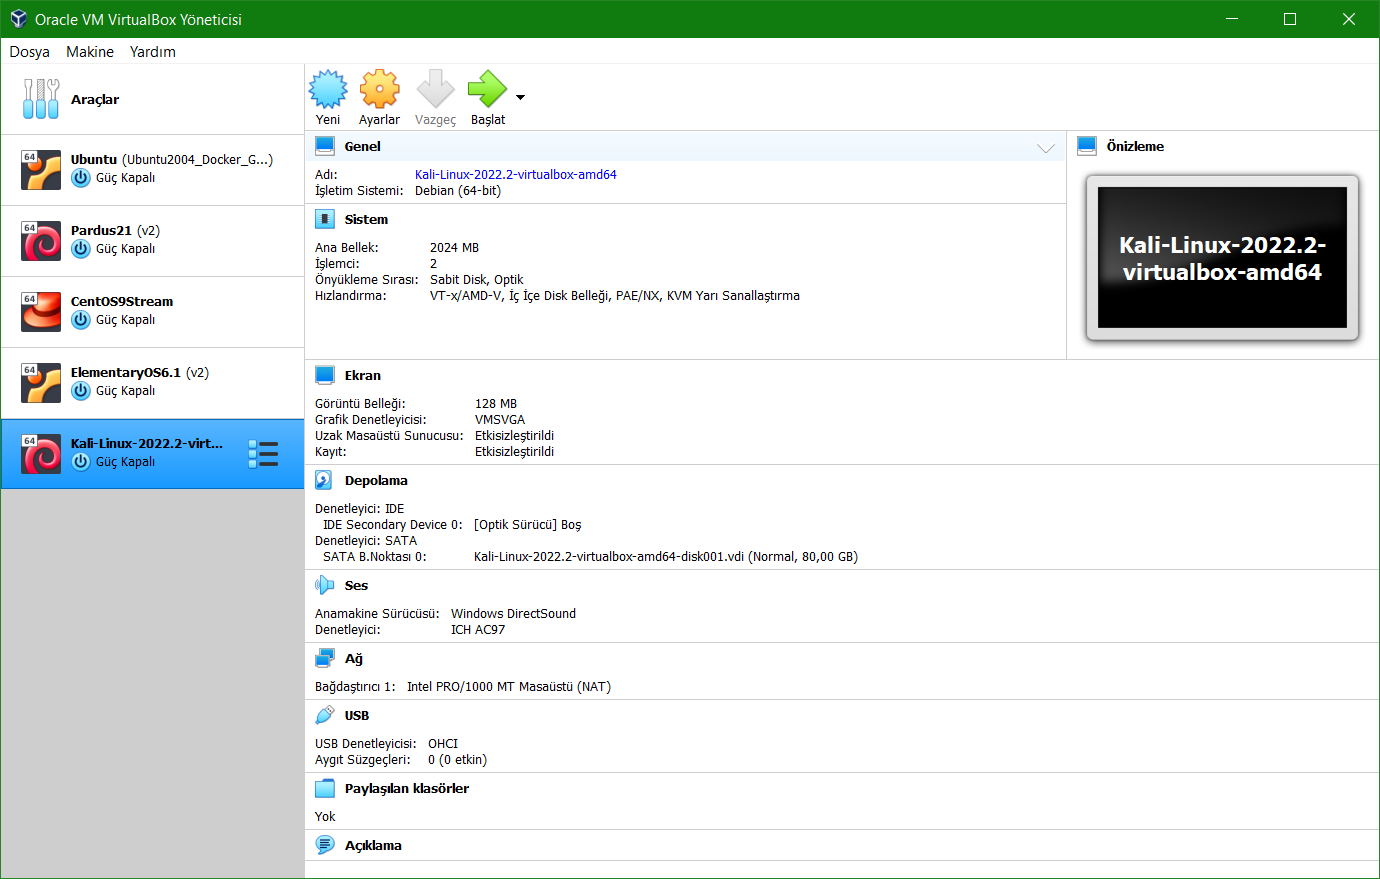Open Kali-Linux machine tools menu button
The height and width of the screenshot is (879, 1380).
click(x=263, y=454)
